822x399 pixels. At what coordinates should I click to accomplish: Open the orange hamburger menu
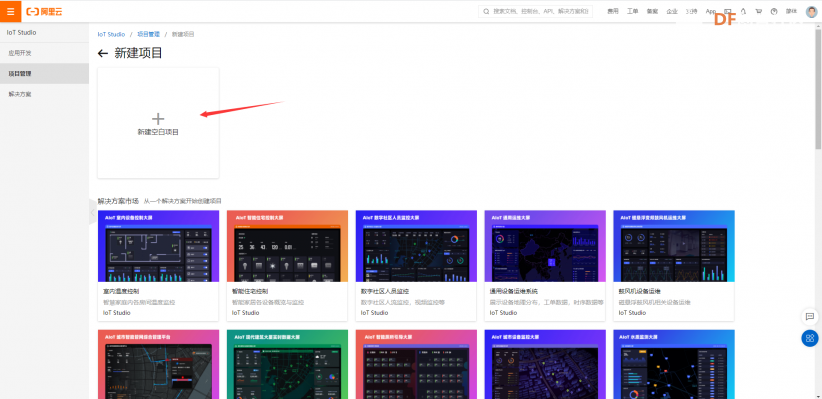(10, 12)
